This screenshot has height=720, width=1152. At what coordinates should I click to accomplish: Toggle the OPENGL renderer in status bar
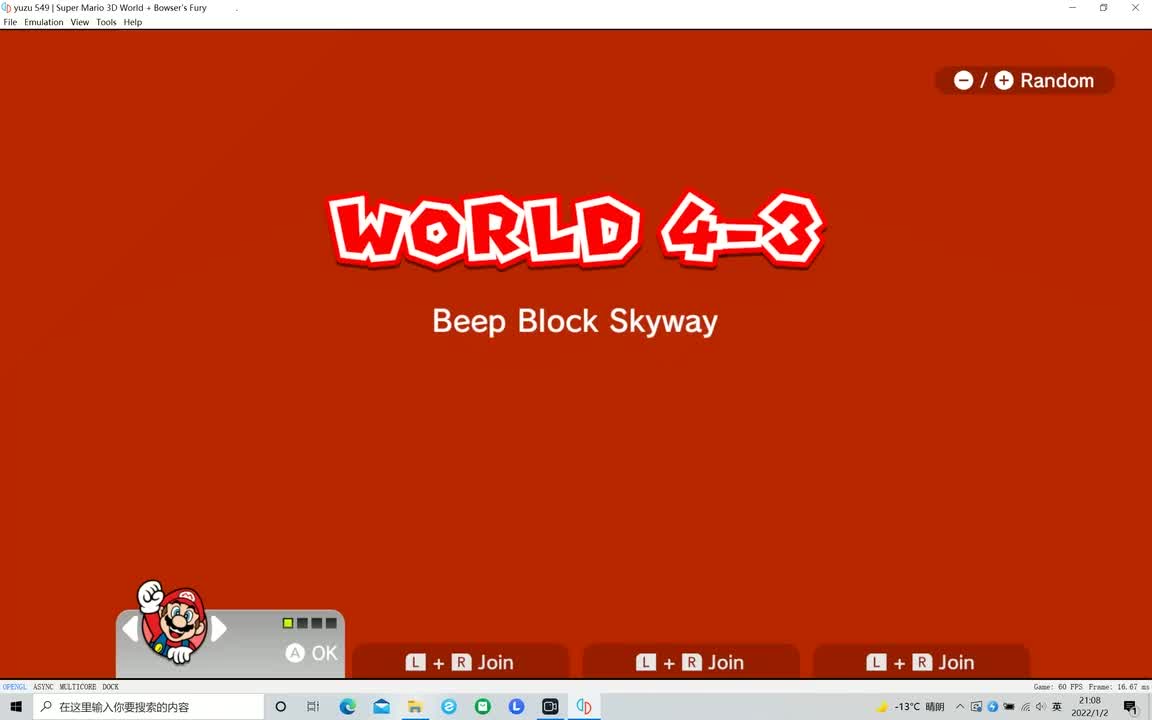coord(15,687)
